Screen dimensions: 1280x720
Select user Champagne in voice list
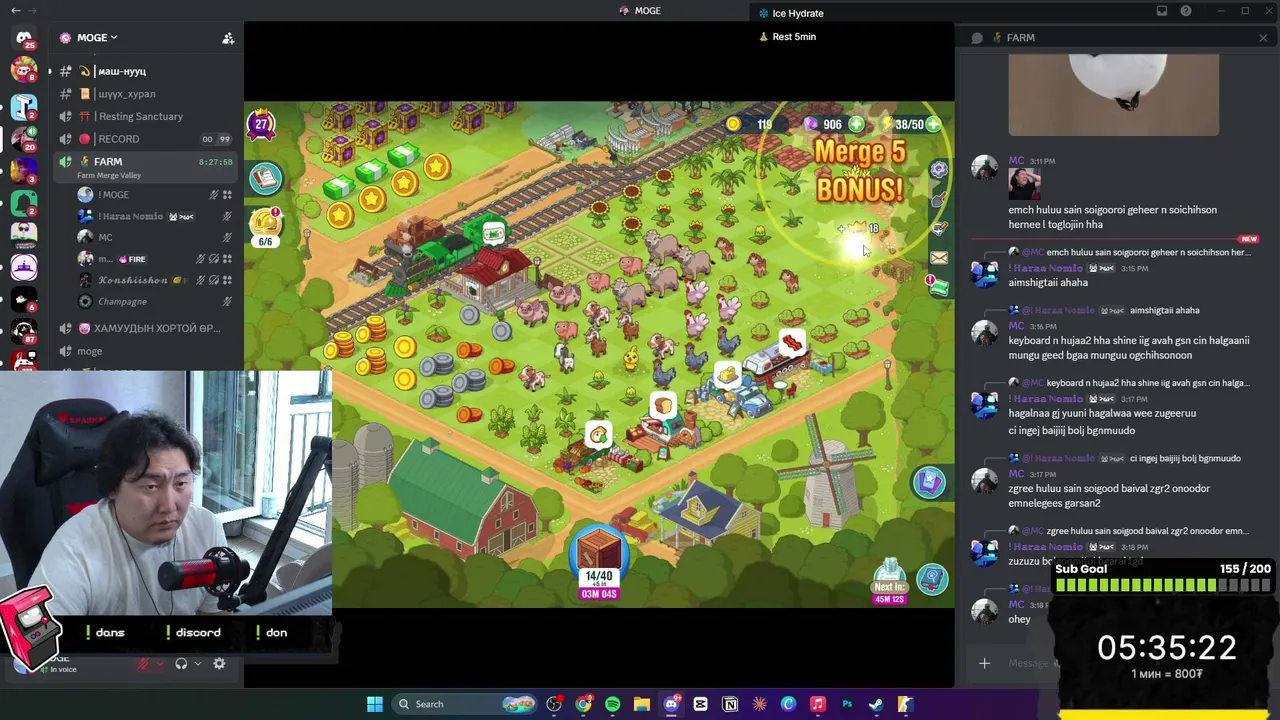tap(155, 301)
